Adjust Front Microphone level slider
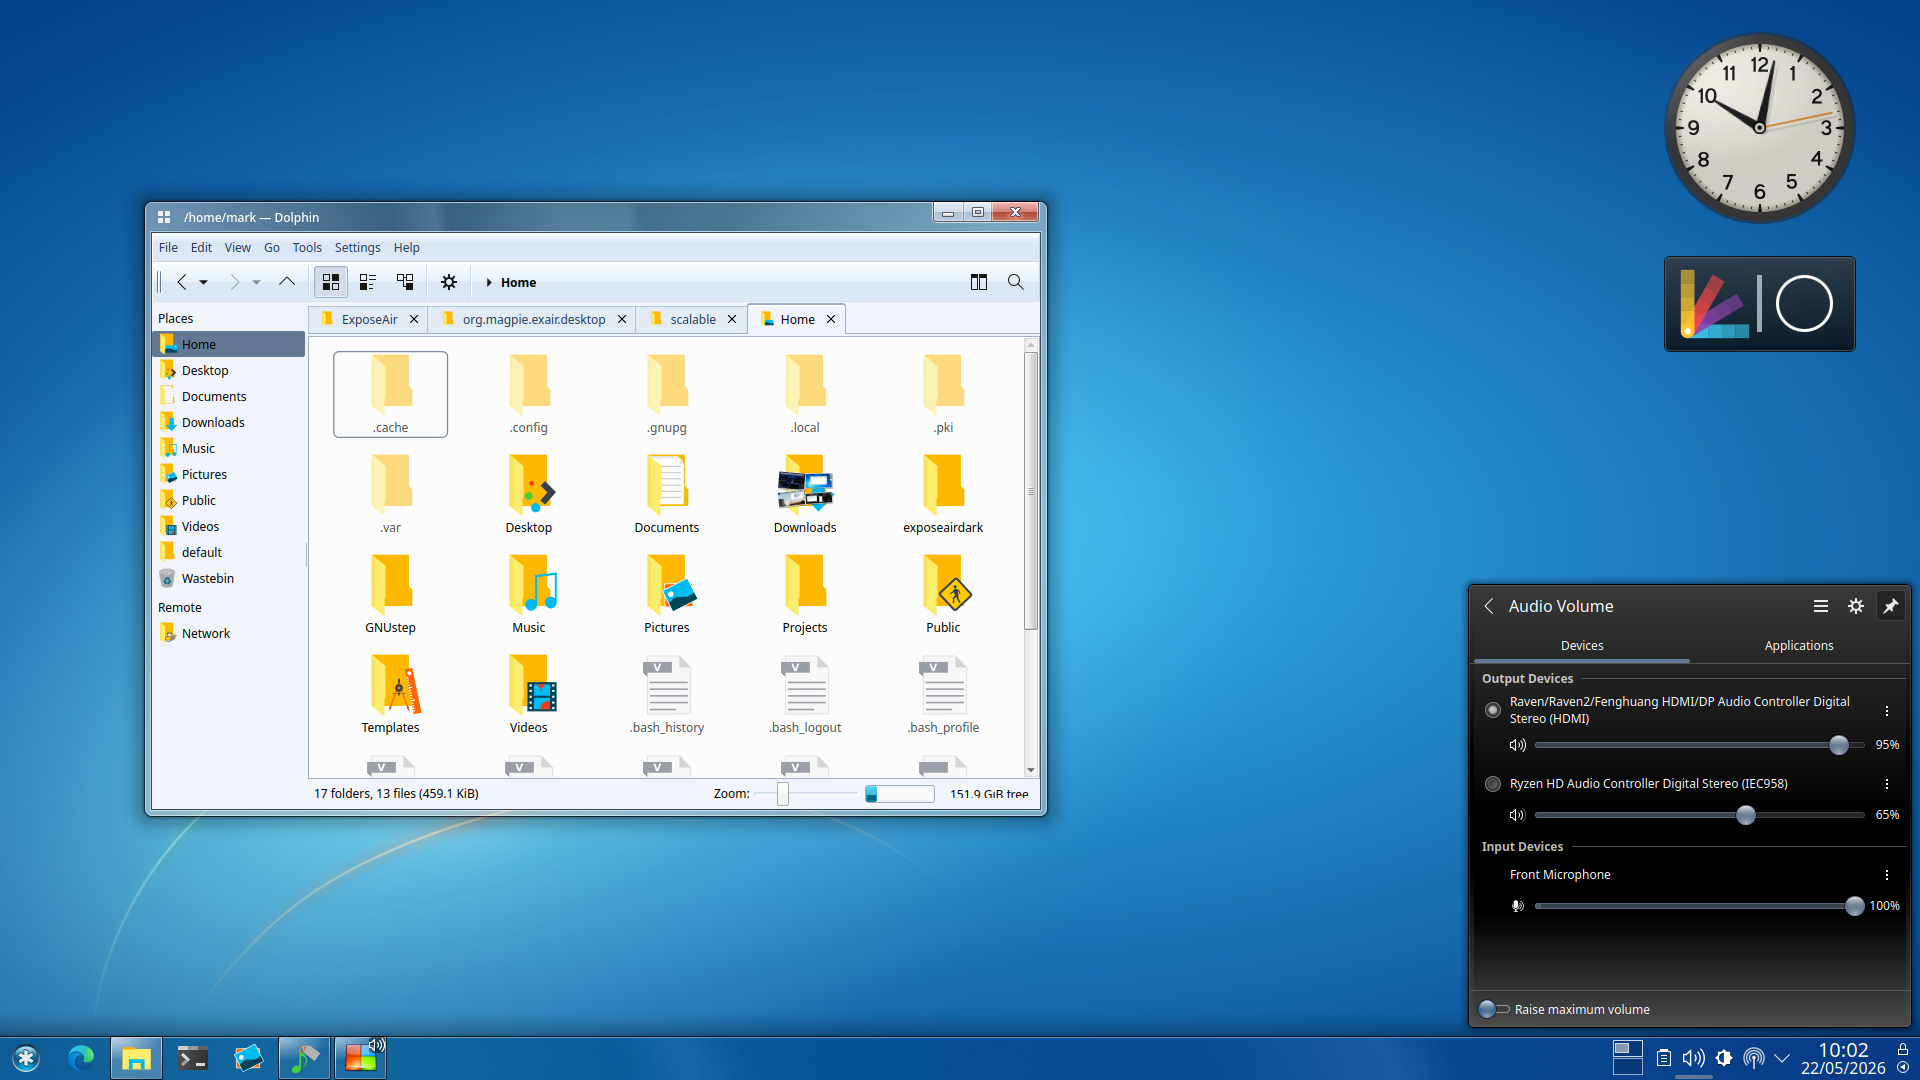This screenshot has width=1920, height=1080. [1700, 906]
